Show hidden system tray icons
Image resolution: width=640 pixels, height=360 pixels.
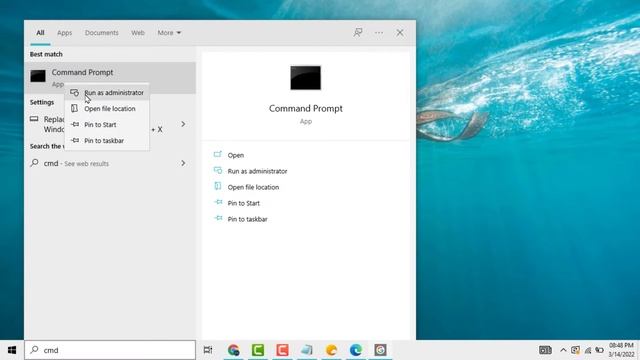point(563,350)
